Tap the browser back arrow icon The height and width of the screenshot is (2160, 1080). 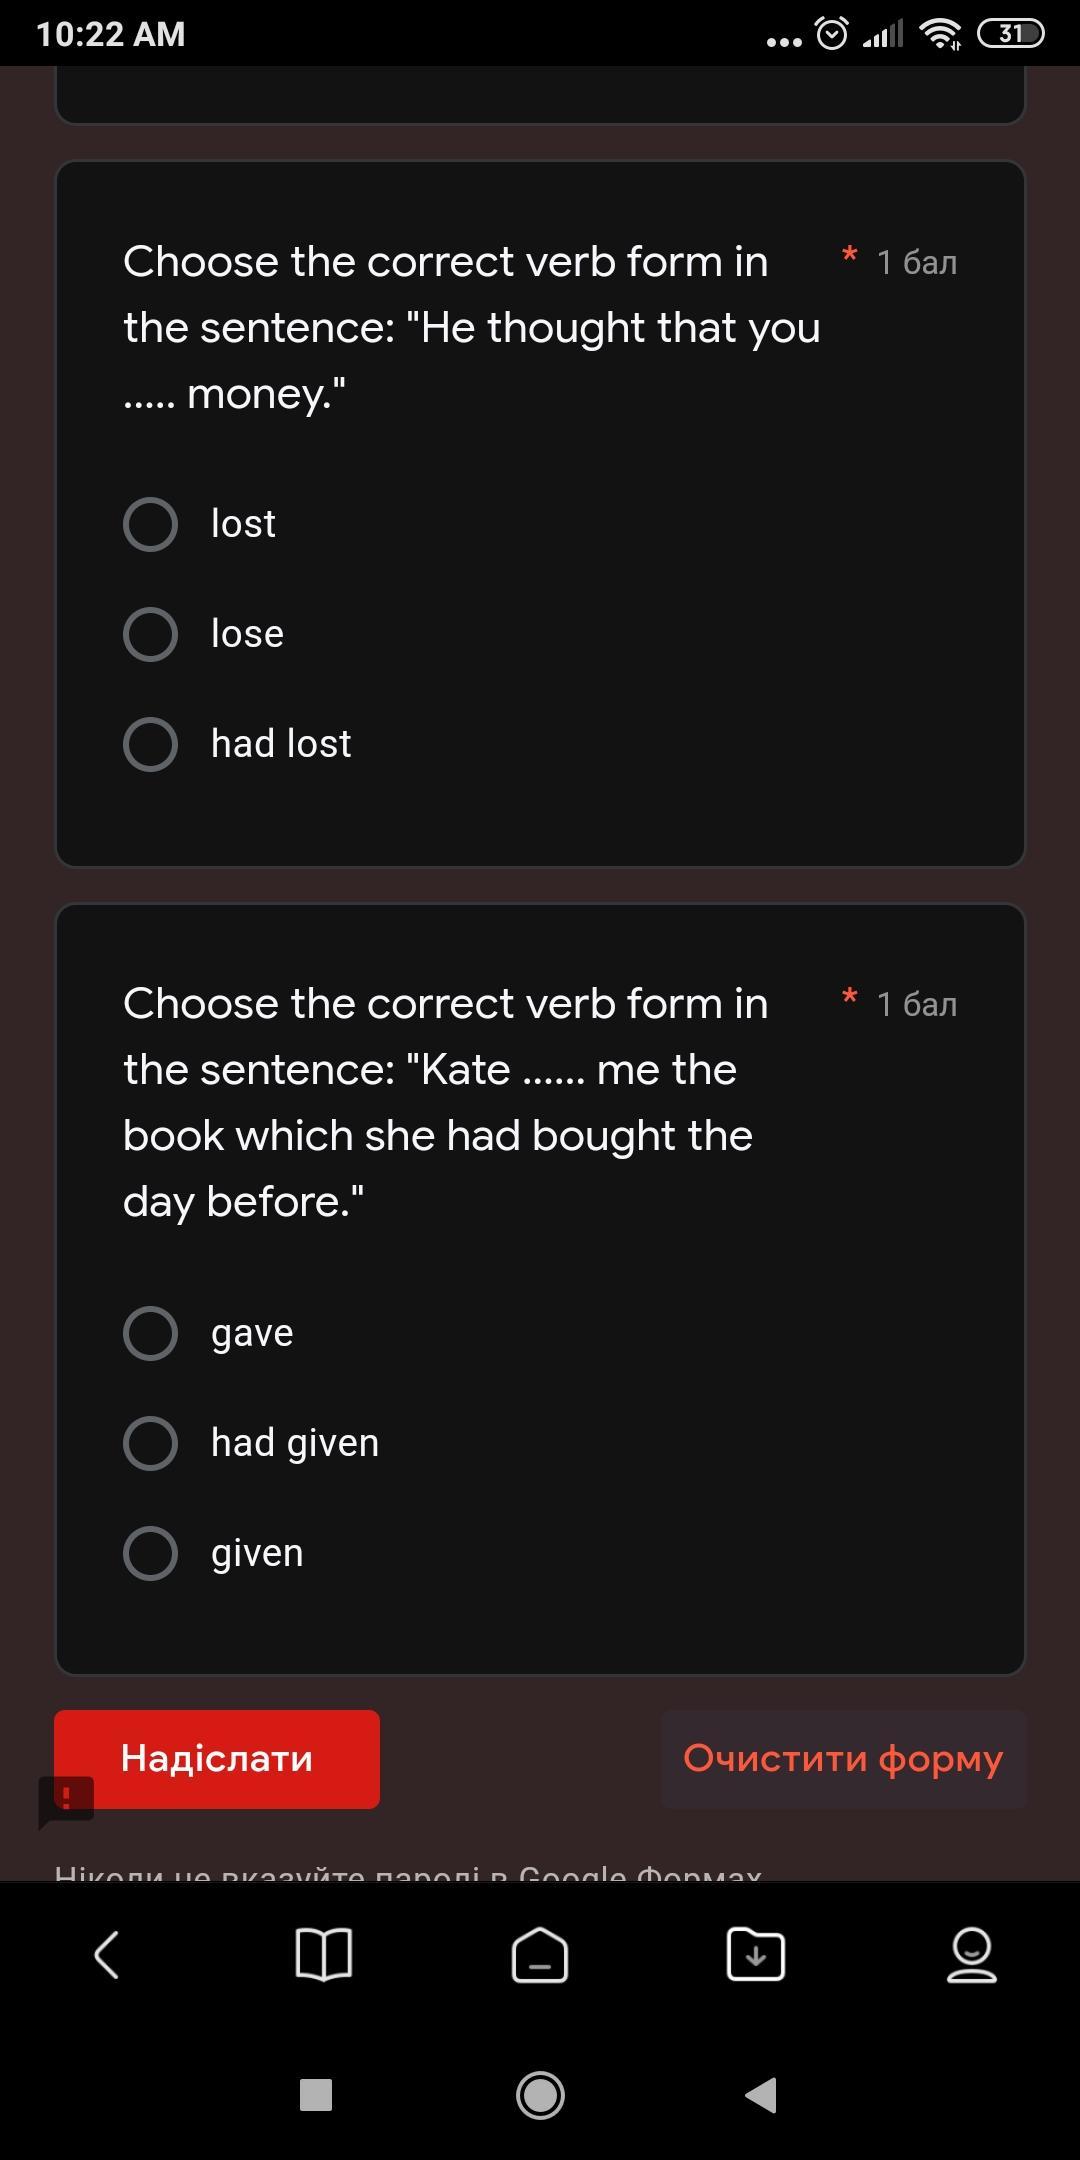107,1954
